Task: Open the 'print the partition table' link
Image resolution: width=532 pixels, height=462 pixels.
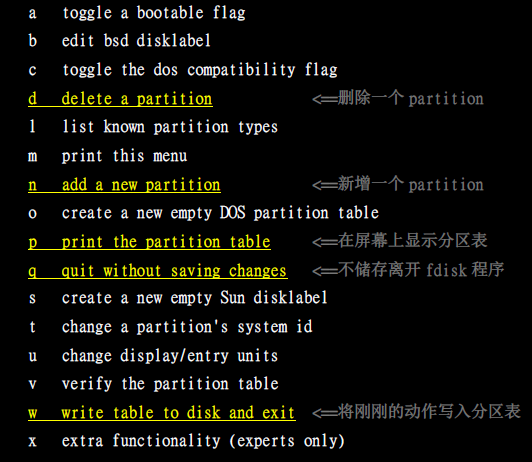Action: 149,242
